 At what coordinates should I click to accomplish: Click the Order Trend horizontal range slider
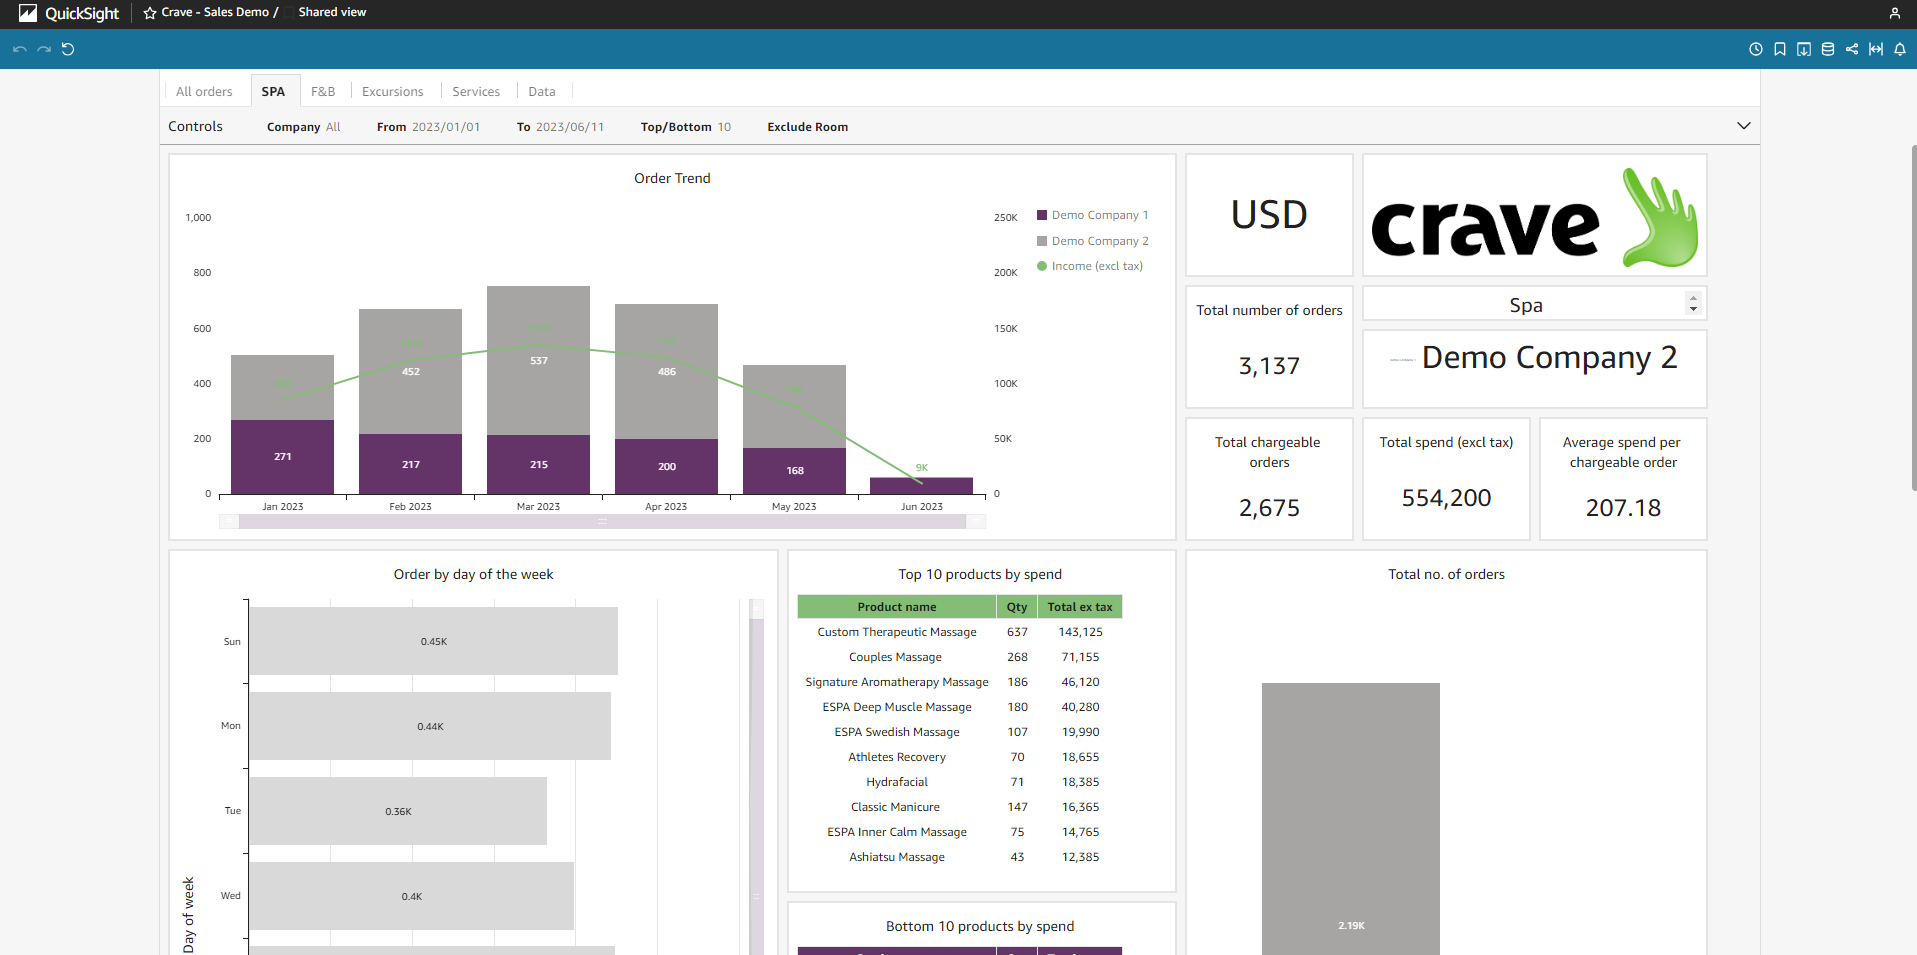pyautogui.click(x=602, y=521)
